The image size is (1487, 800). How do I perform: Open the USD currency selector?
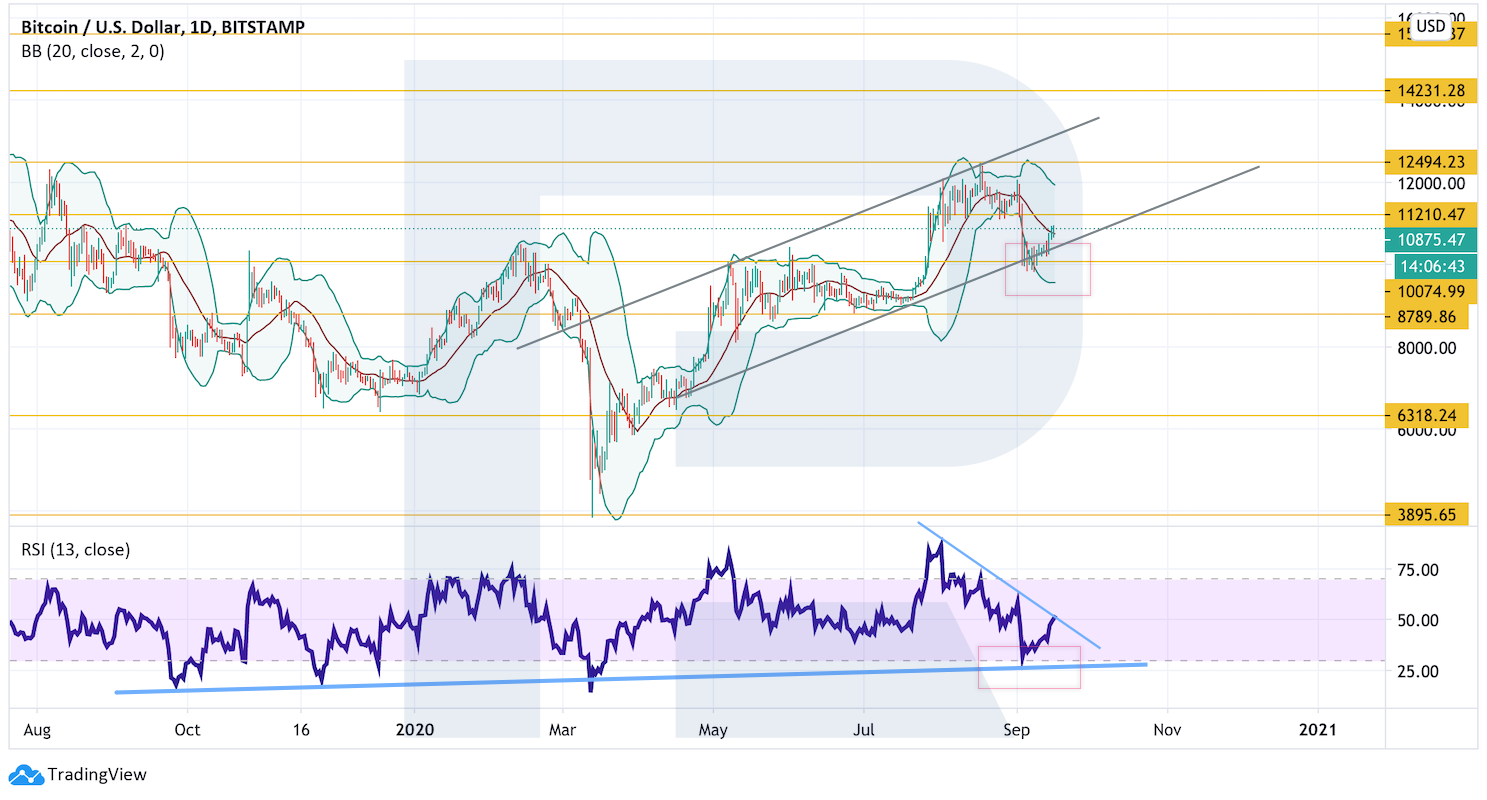(1431, 27)
